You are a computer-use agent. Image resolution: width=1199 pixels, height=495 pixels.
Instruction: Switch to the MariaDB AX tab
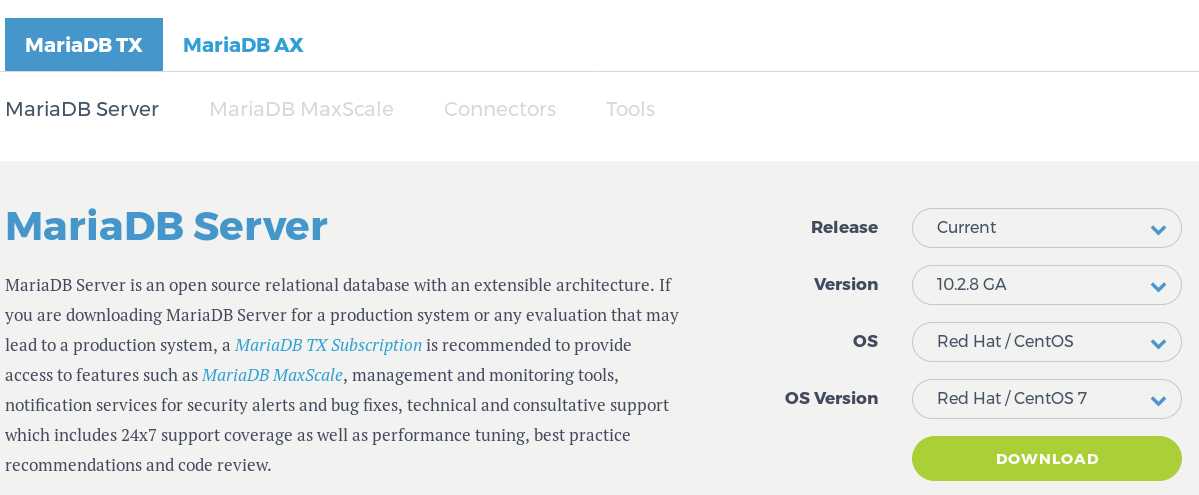click(x=243, y=44)
